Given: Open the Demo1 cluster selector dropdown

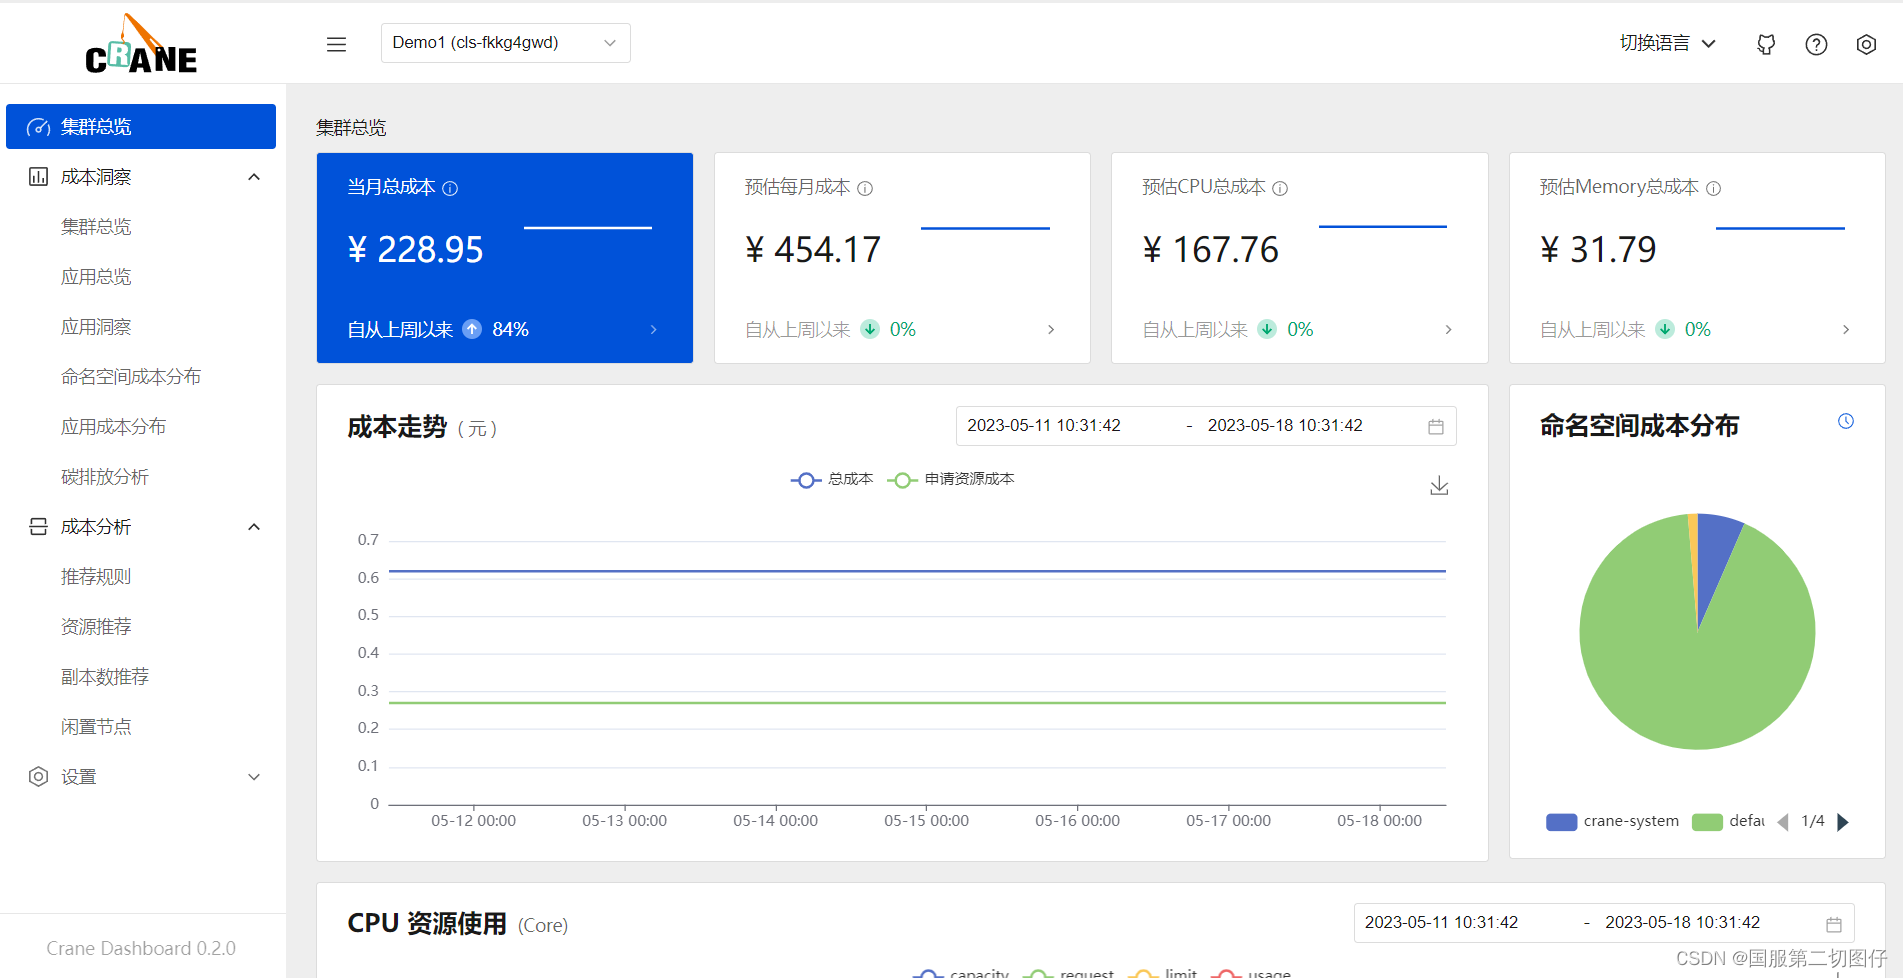Looking at the screenshot, I should [x=505, y=43].
